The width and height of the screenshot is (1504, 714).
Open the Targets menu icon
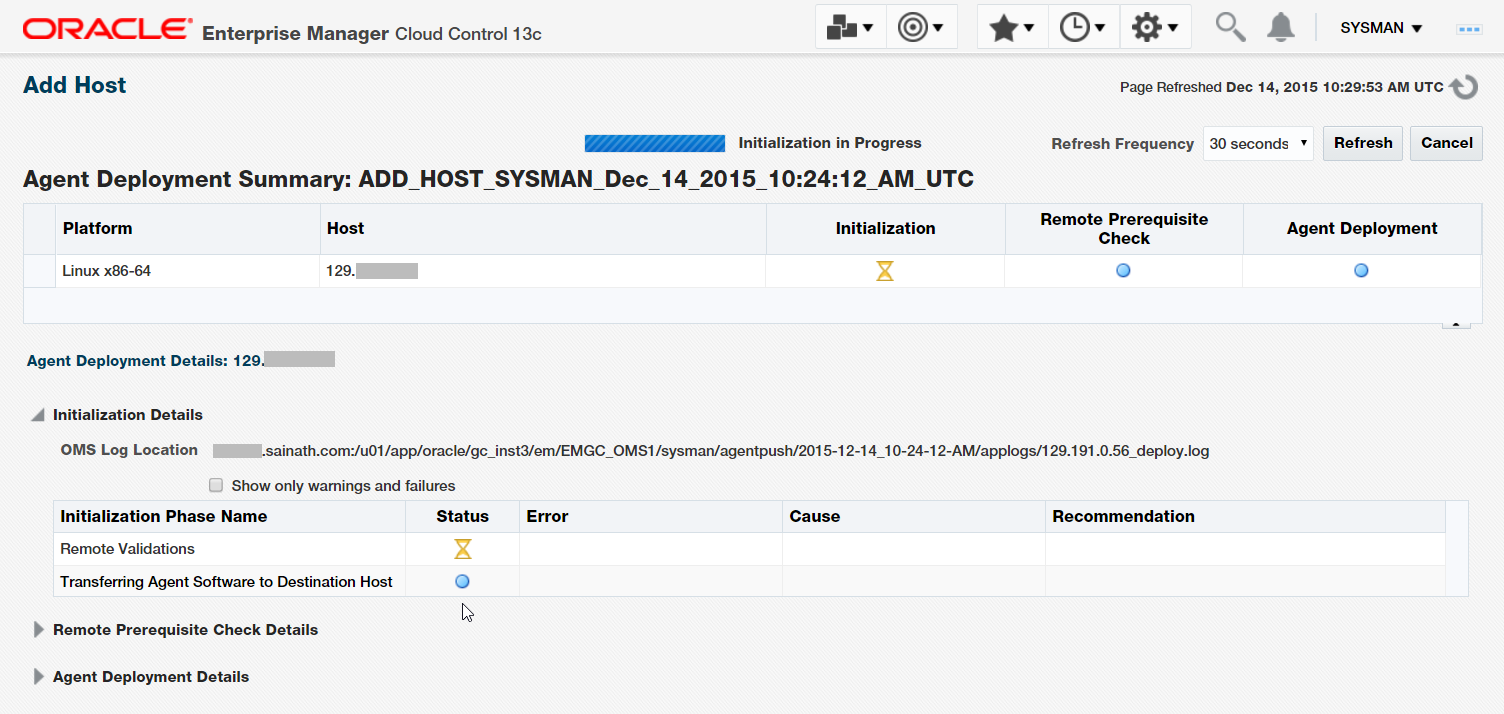click(x=921, y=28)
